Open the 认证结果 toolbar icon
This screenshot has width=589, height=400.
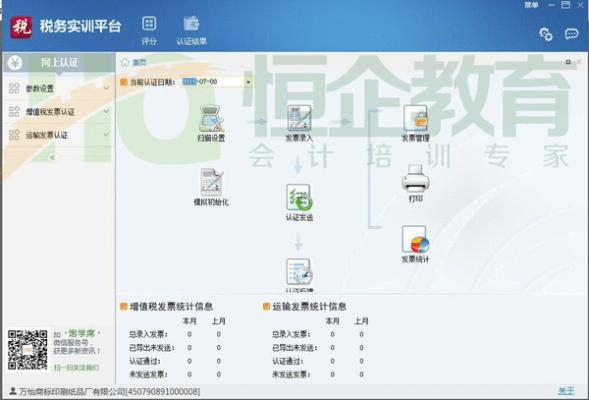point(192,30)
